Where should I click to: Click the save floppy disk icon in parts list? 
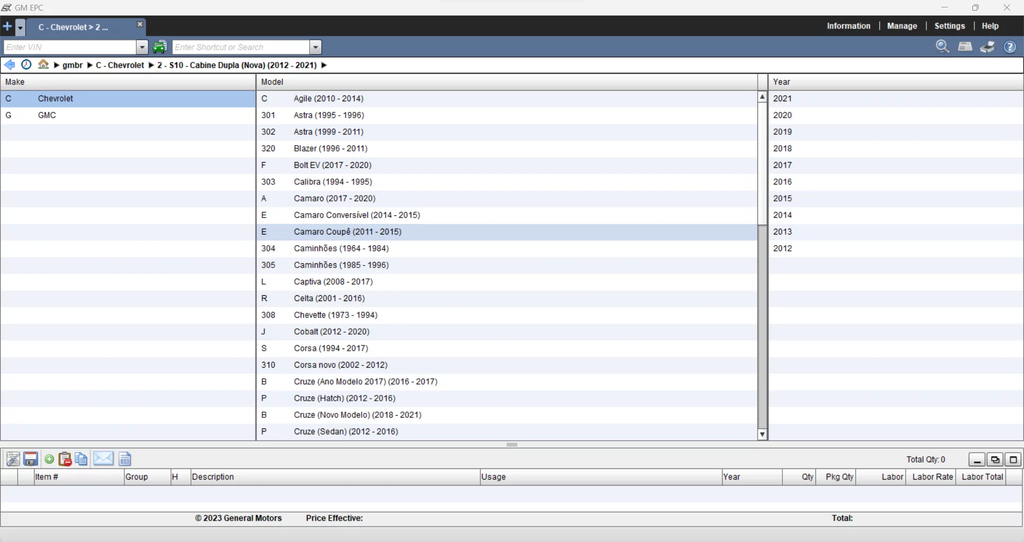click(x=31, y=459)
